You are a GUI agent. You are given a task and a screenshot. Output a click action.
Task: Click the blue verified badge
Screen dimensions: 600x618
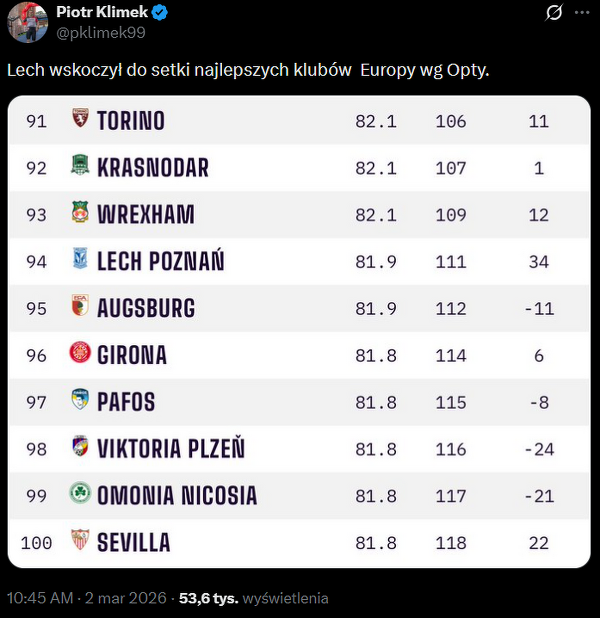[159, 13]
